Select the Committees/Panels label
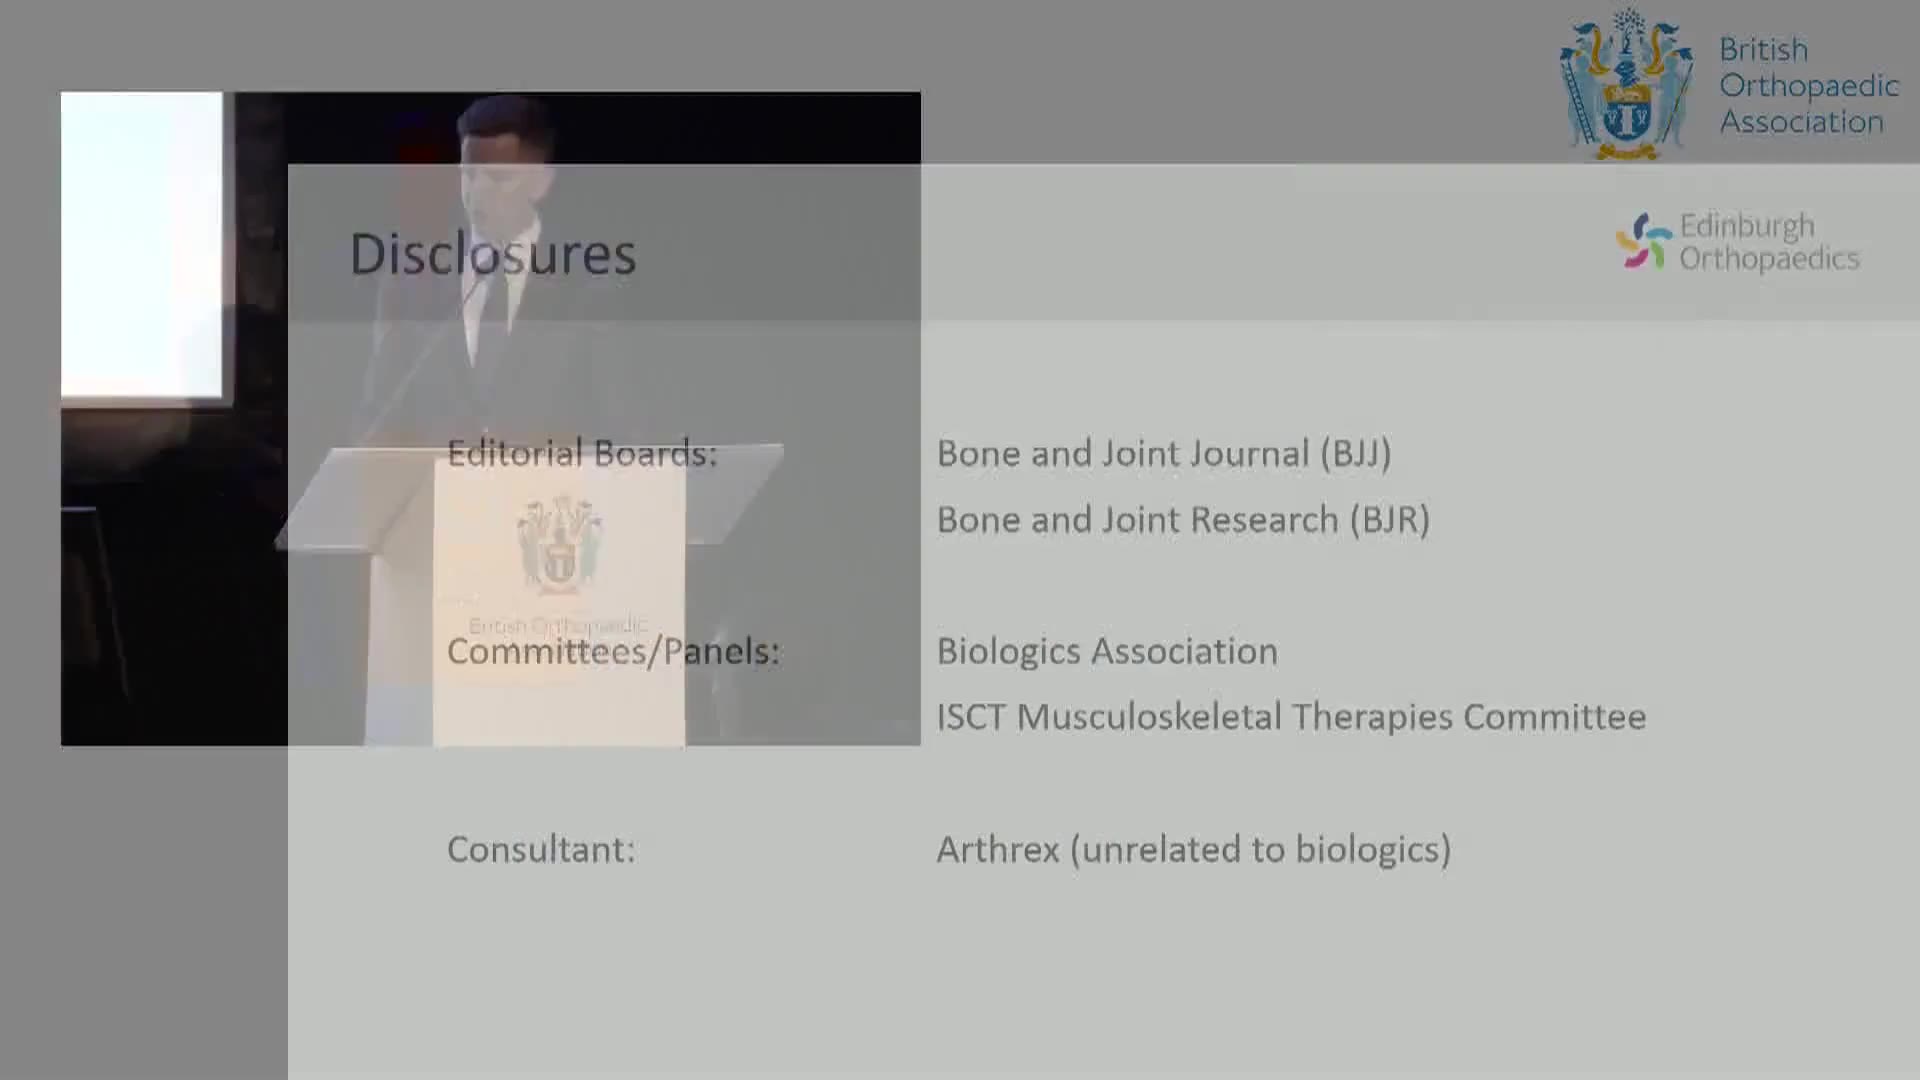 [612, 652]
